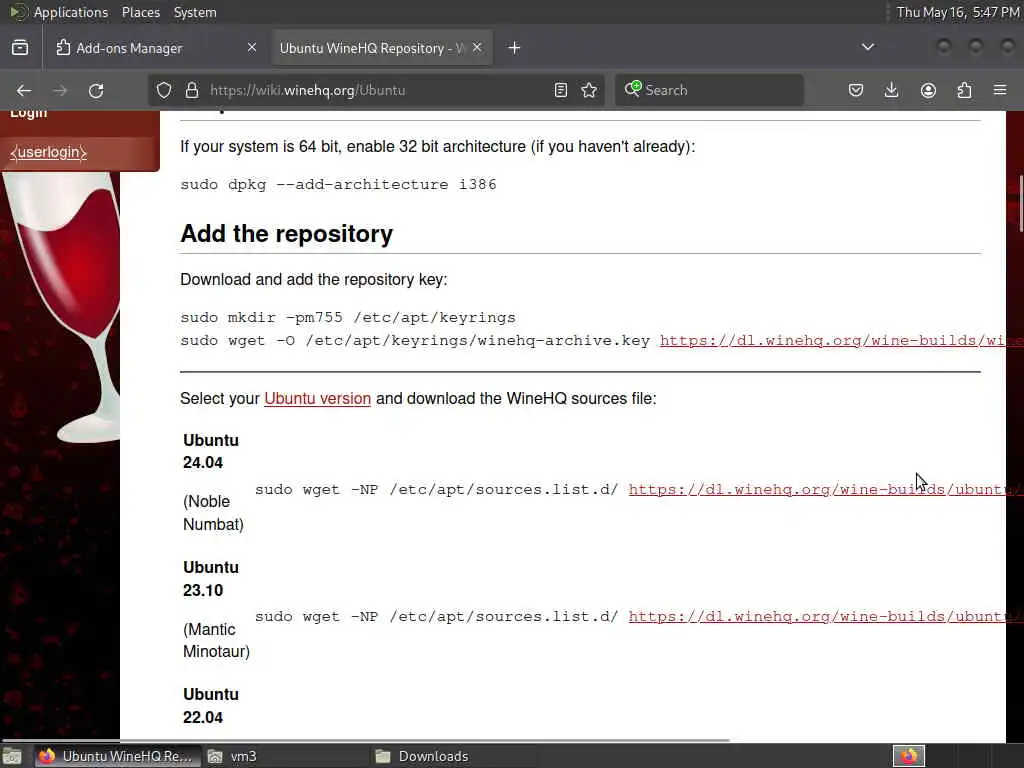
Task: Switch to the Downloads taskbar window
Action: point(452,756)
